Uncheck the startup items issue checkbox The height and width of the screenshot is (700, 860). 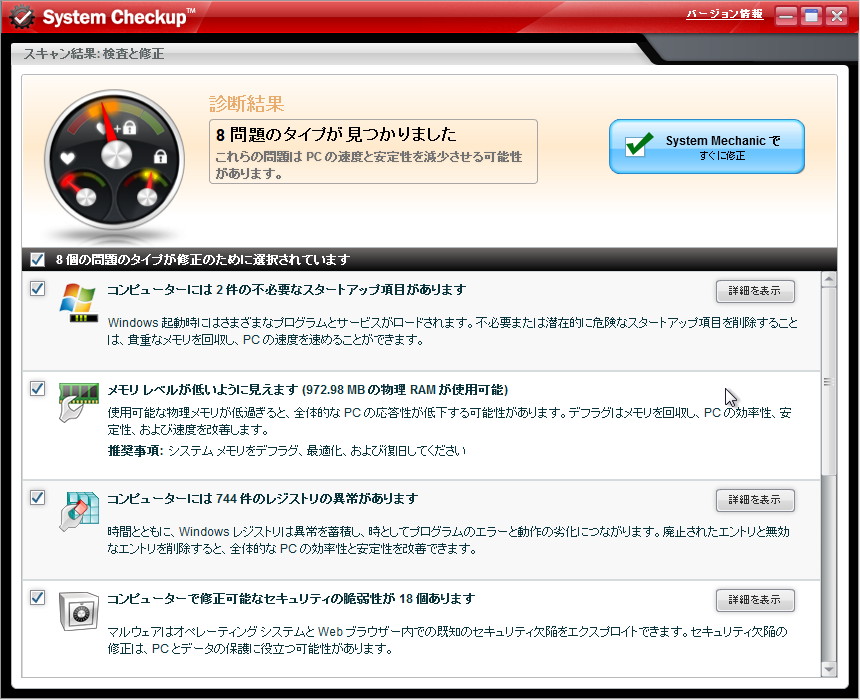[37, 288]
